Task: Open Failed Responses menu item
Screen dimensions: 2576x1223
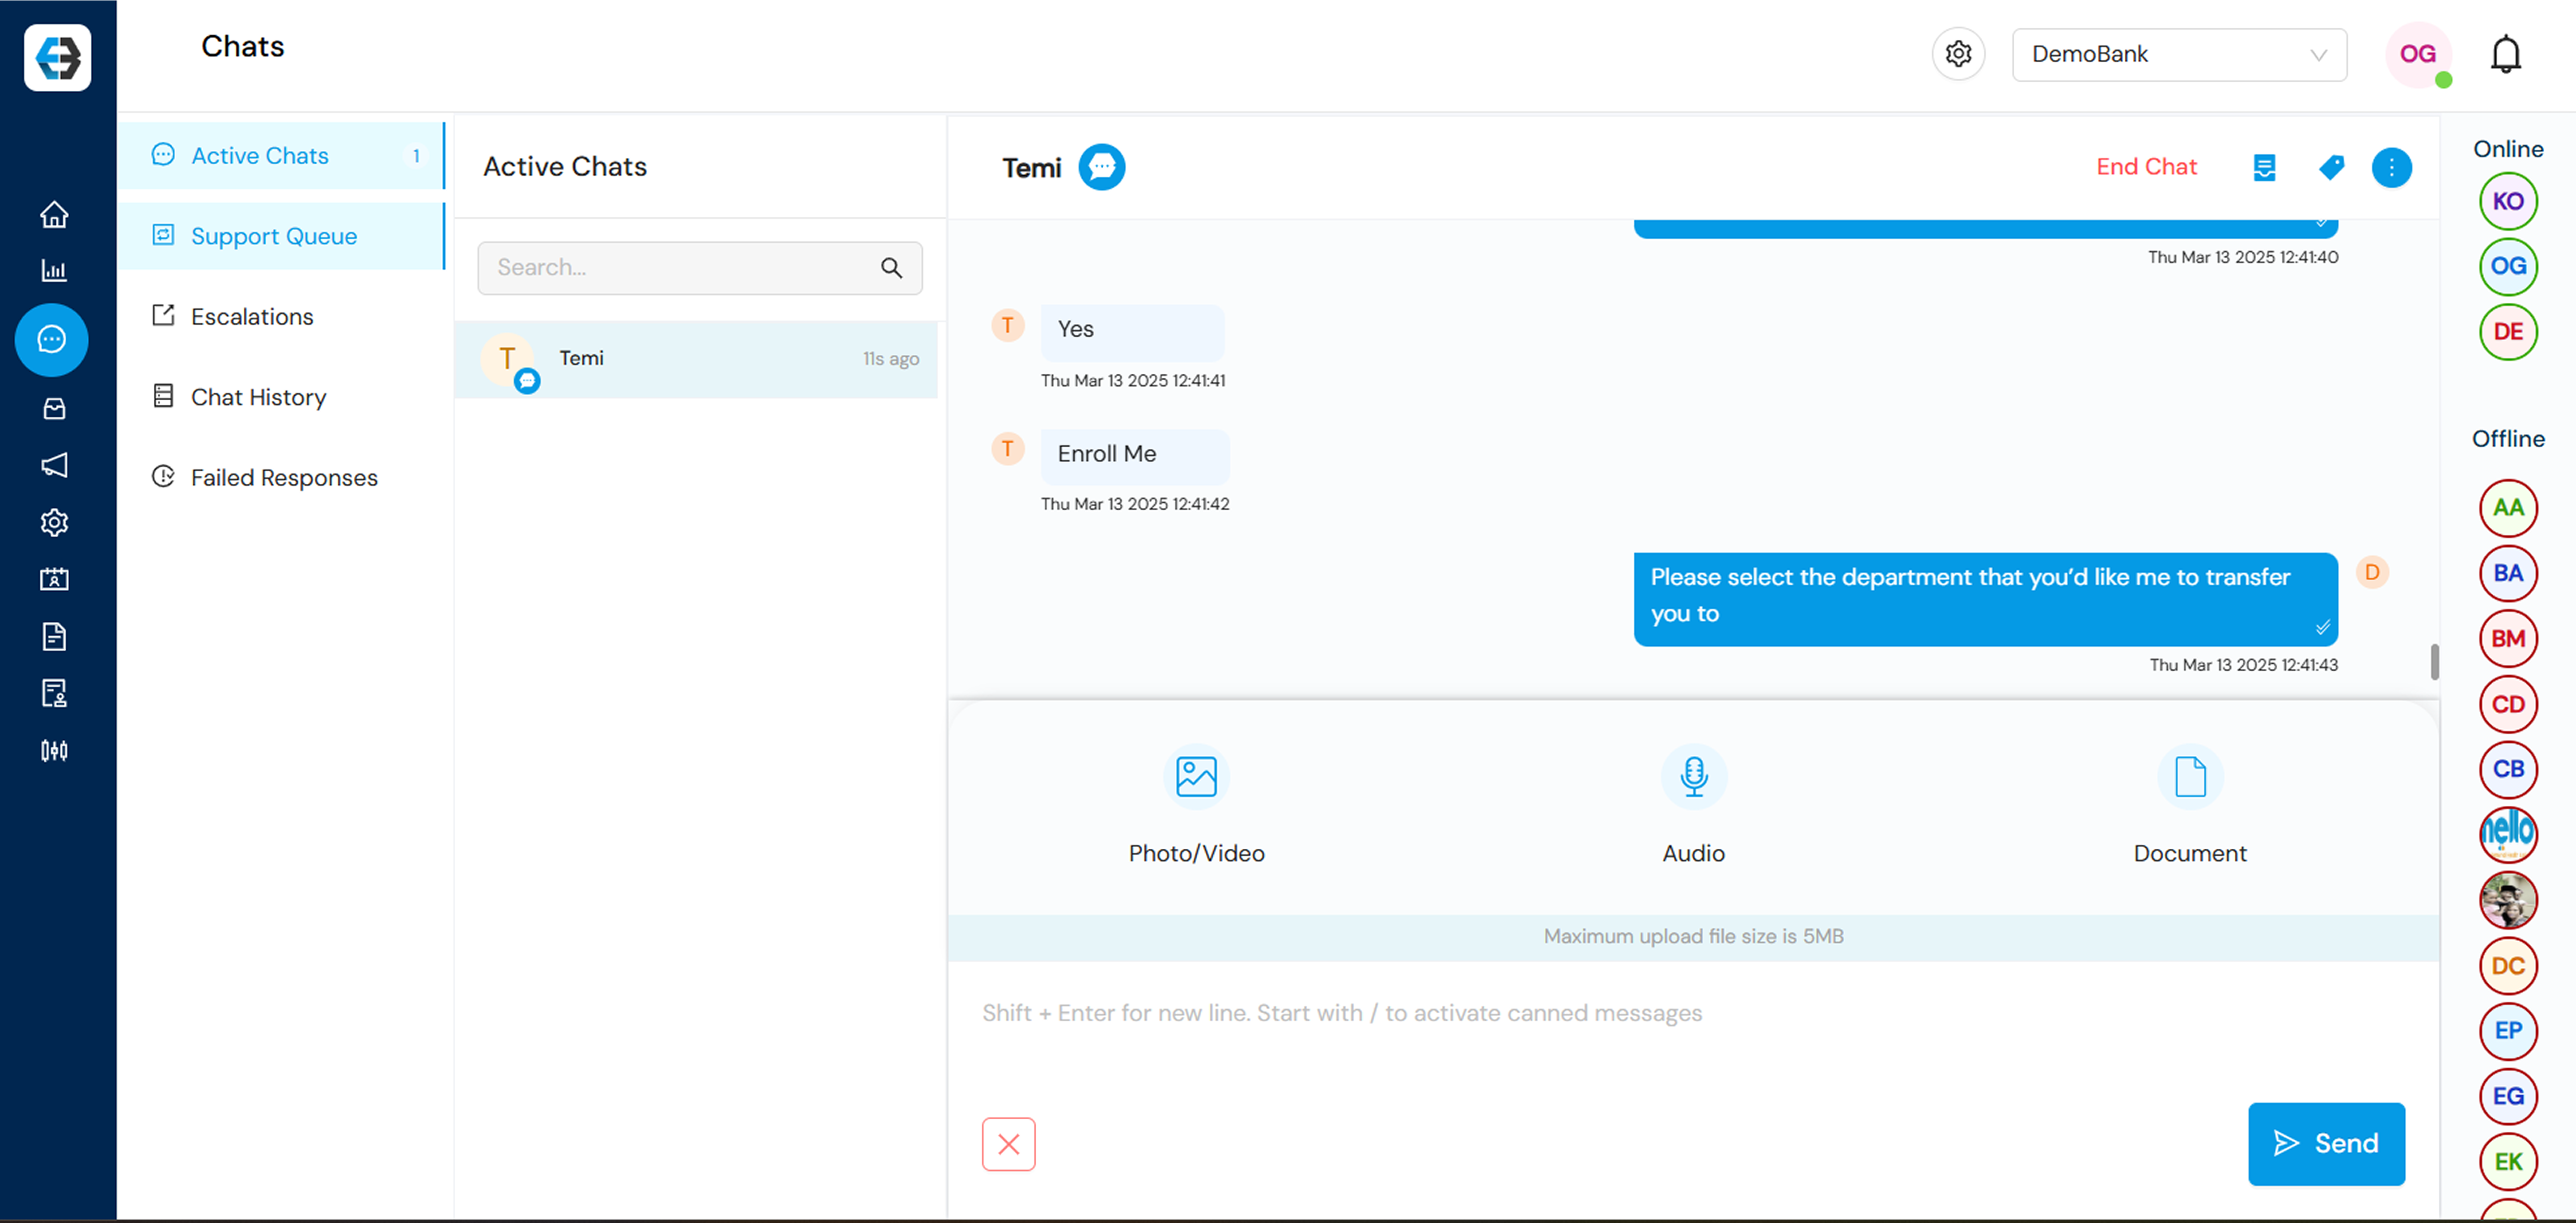Action: click(281, 478)
